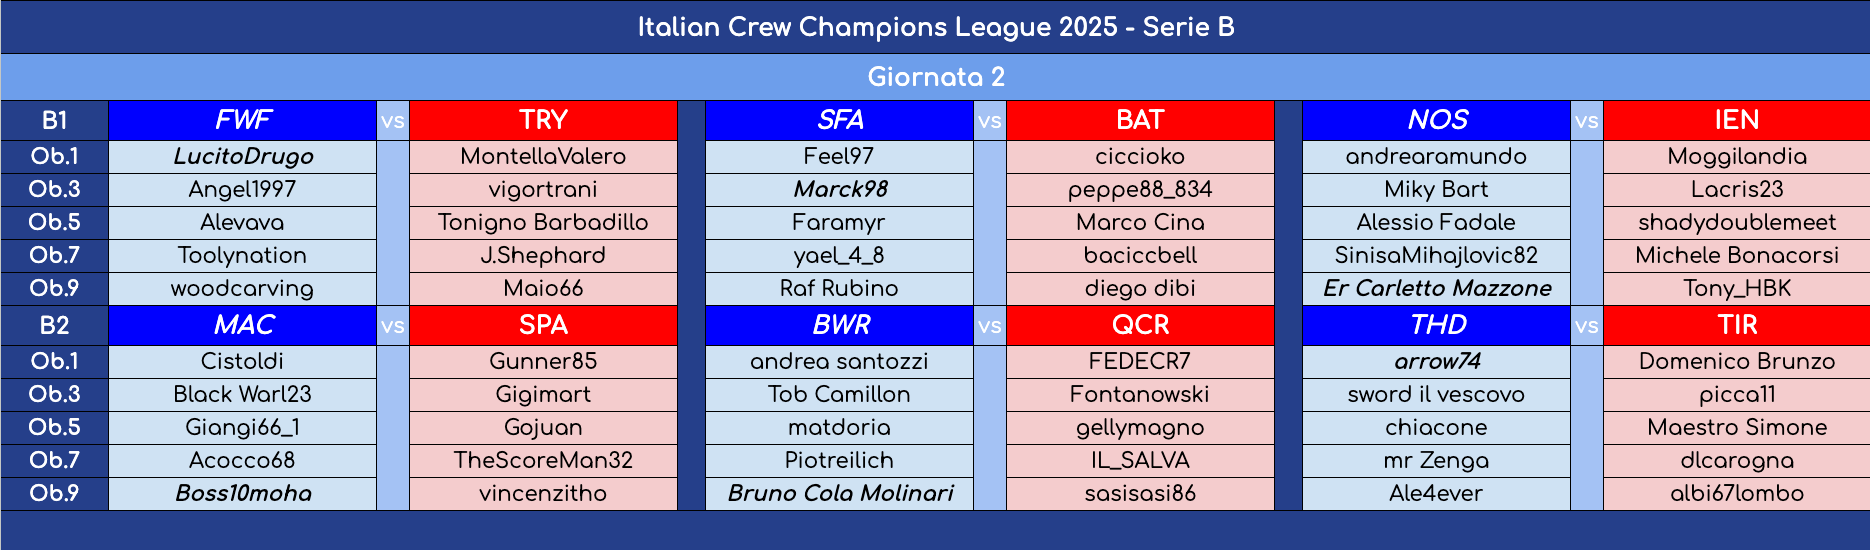Select the B2 group label cell
Screen dimensions: 1870x550
click(x=54, y=325)
